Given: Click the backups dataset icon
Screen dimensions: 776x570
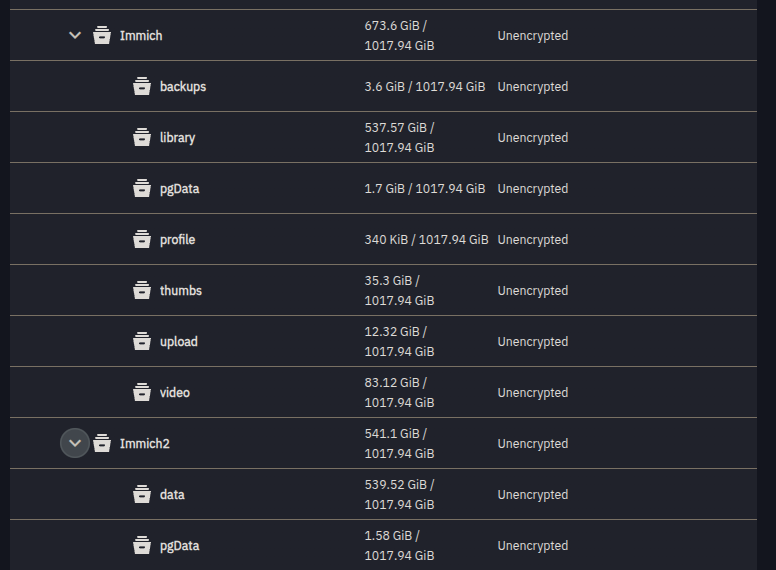Looking at the screenshot, I should point(142,87).
